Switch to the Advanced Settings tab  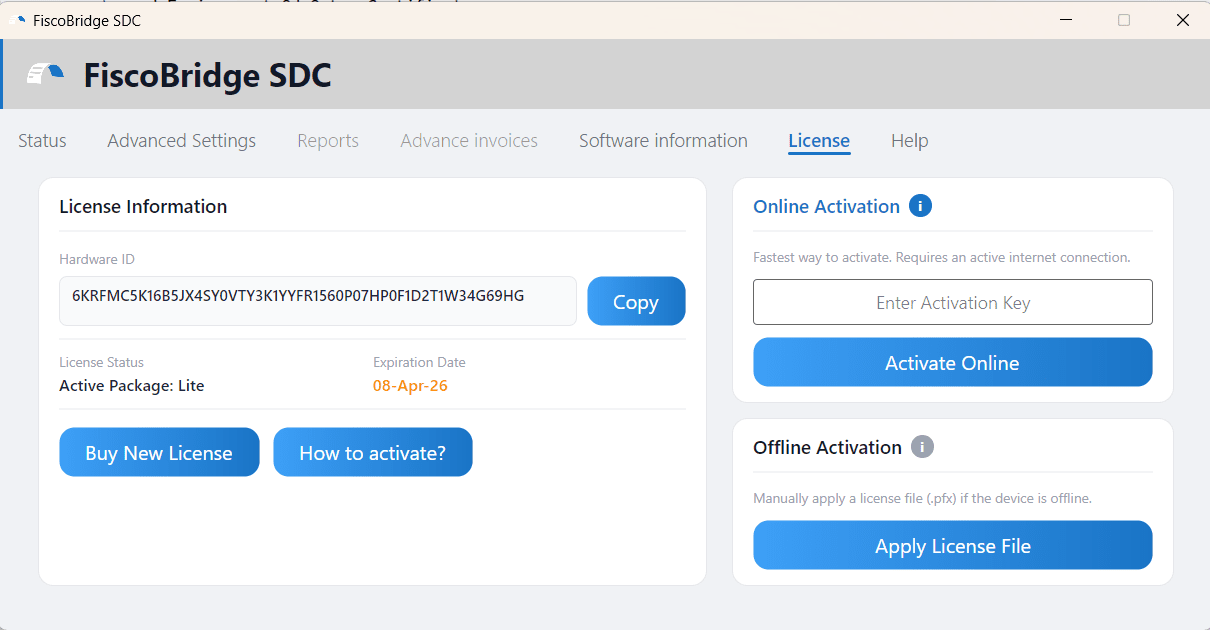click(182, 141)
